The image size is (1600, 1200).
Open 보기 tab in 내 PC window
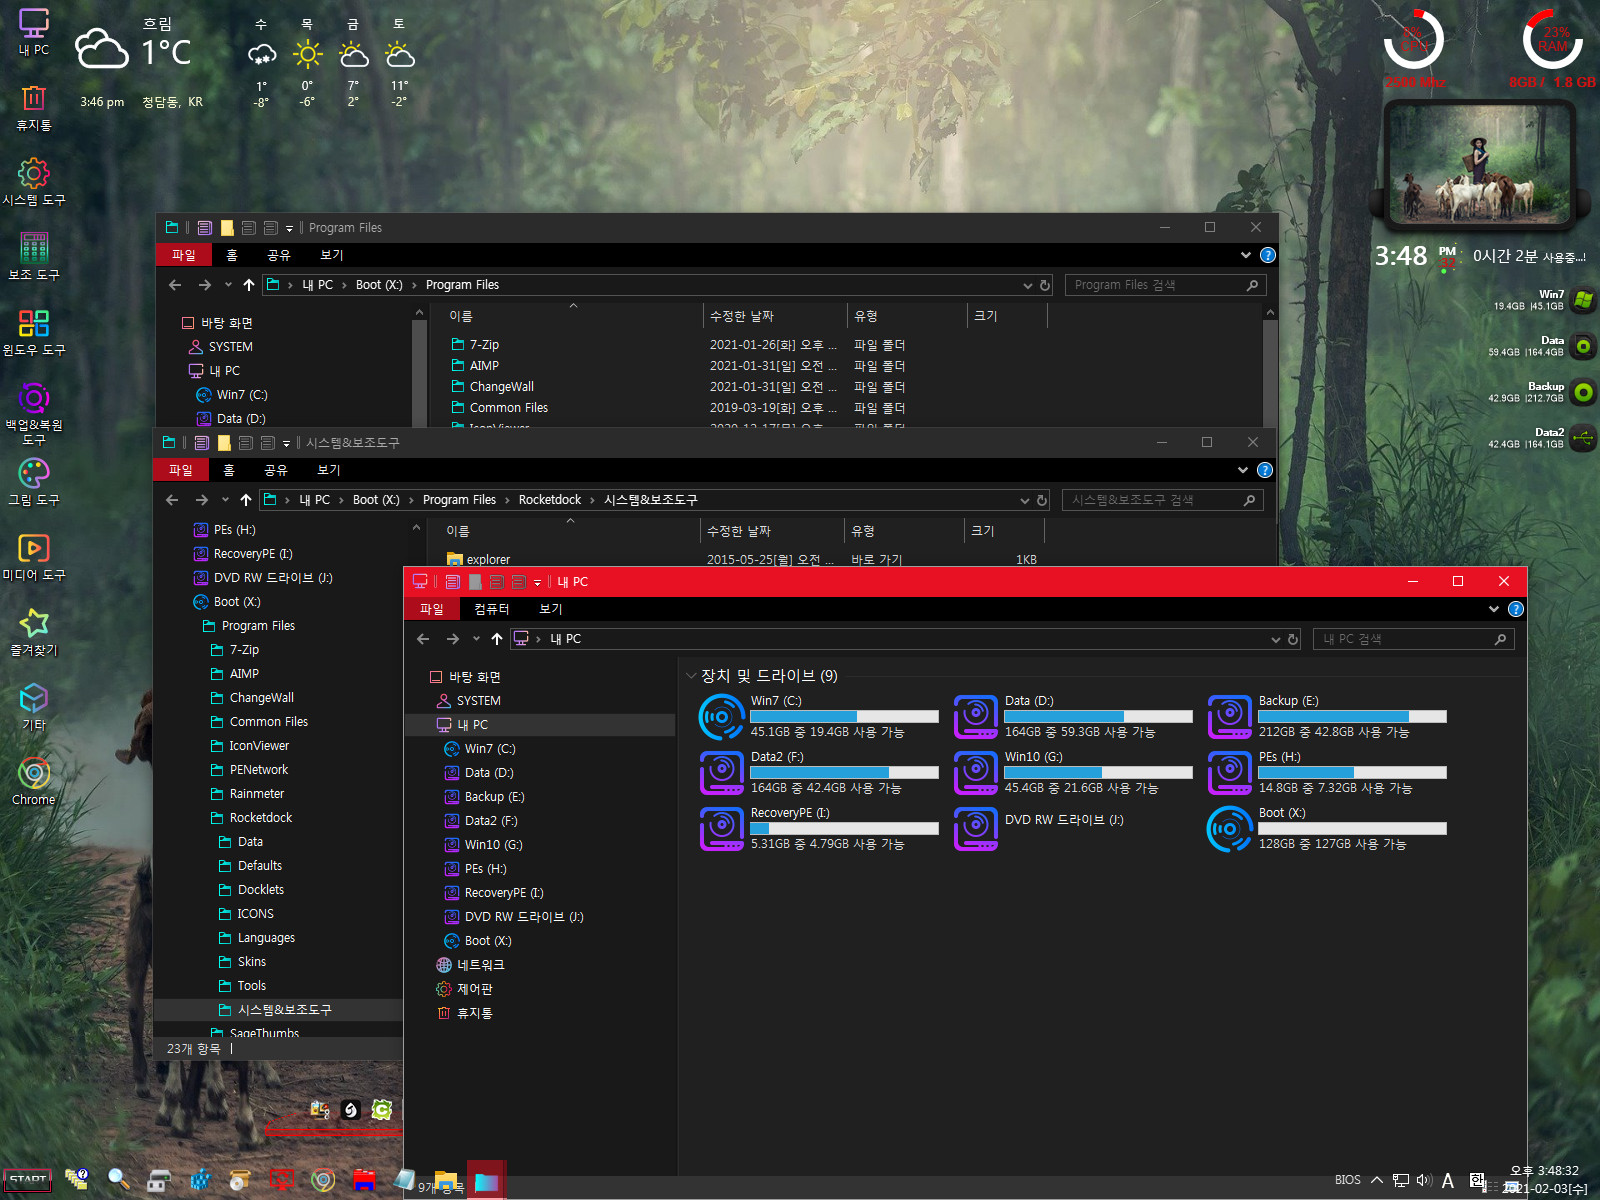point(551,609)
